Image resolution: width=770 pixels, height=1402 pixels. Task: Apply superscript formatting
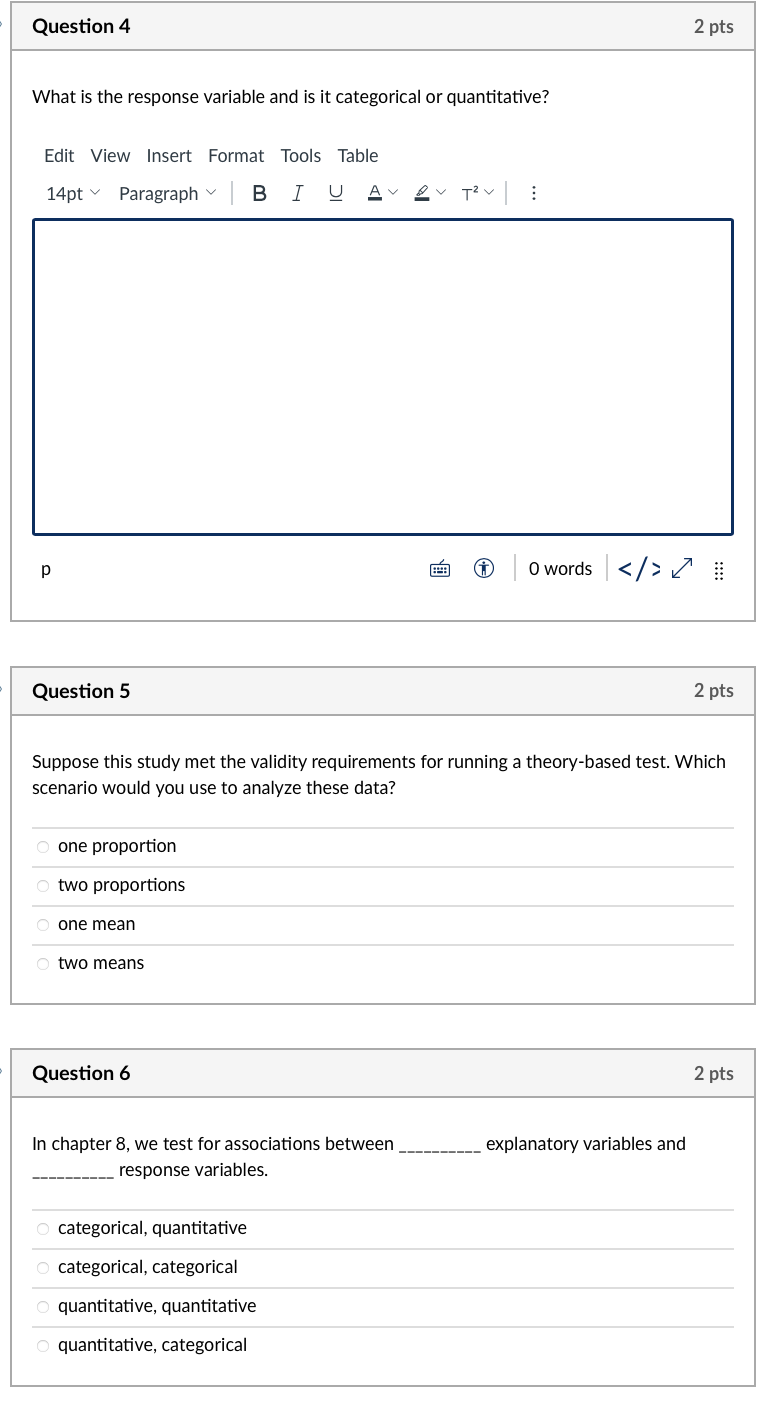tap(472, 193)
